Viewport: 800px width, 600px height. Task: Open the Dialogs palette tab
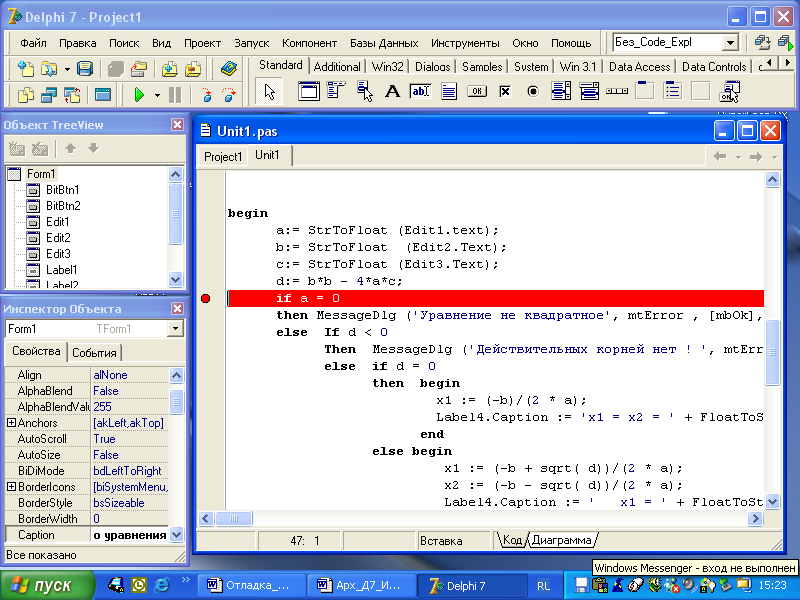click(433, 67)
